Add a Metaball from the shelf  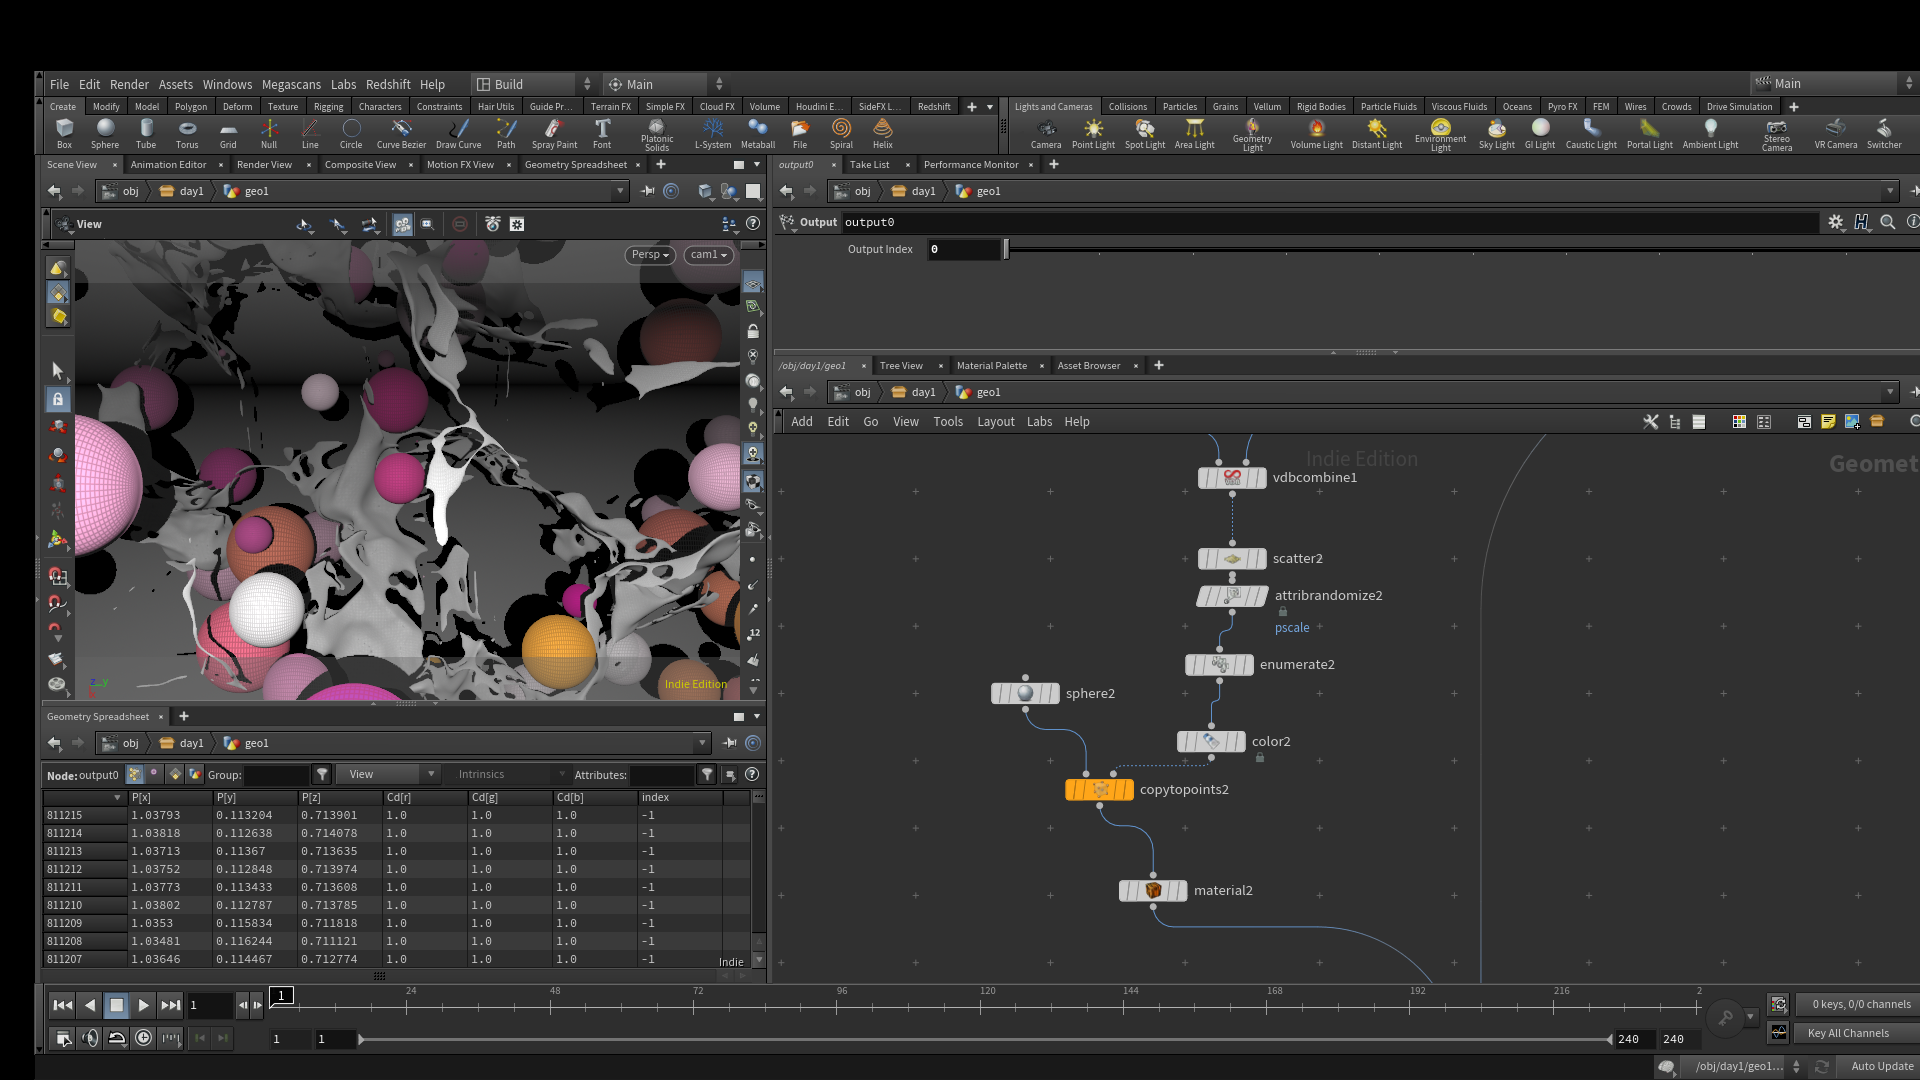(x=758, y=134)
